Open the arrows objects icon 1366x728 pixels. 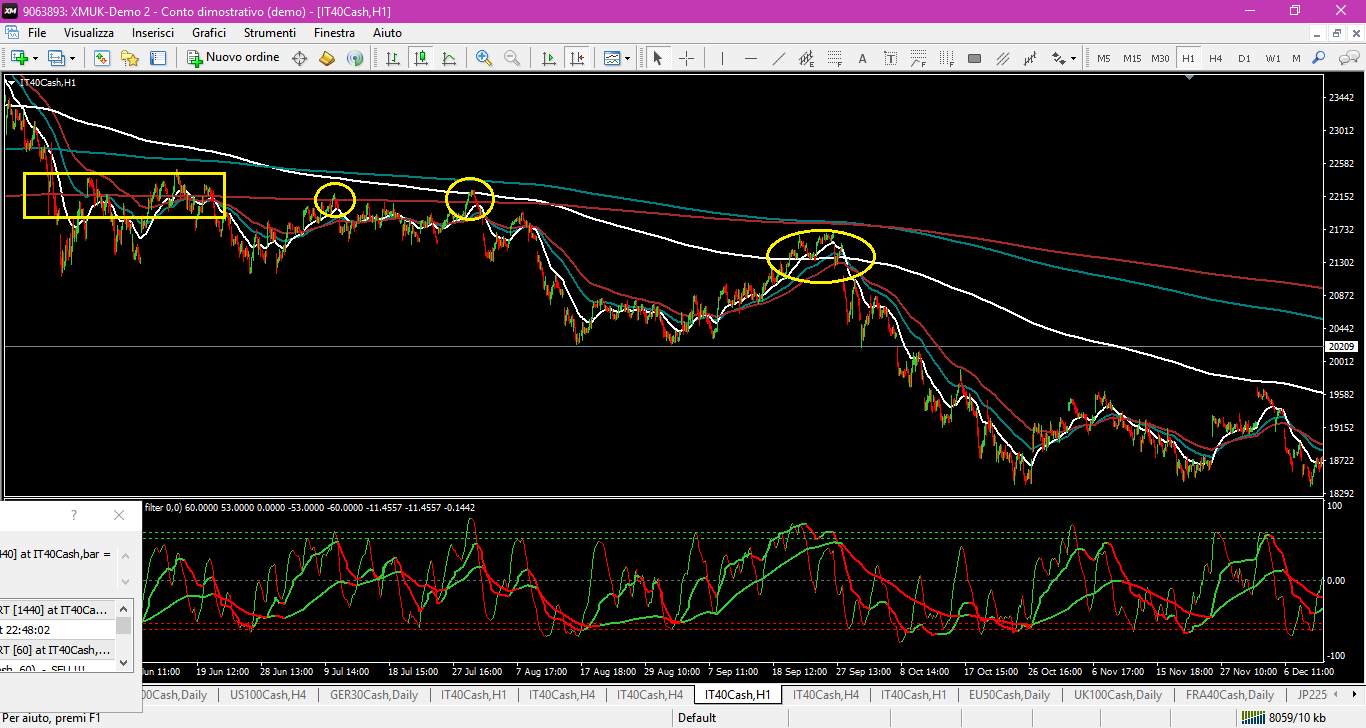(x=1058, y=58)
